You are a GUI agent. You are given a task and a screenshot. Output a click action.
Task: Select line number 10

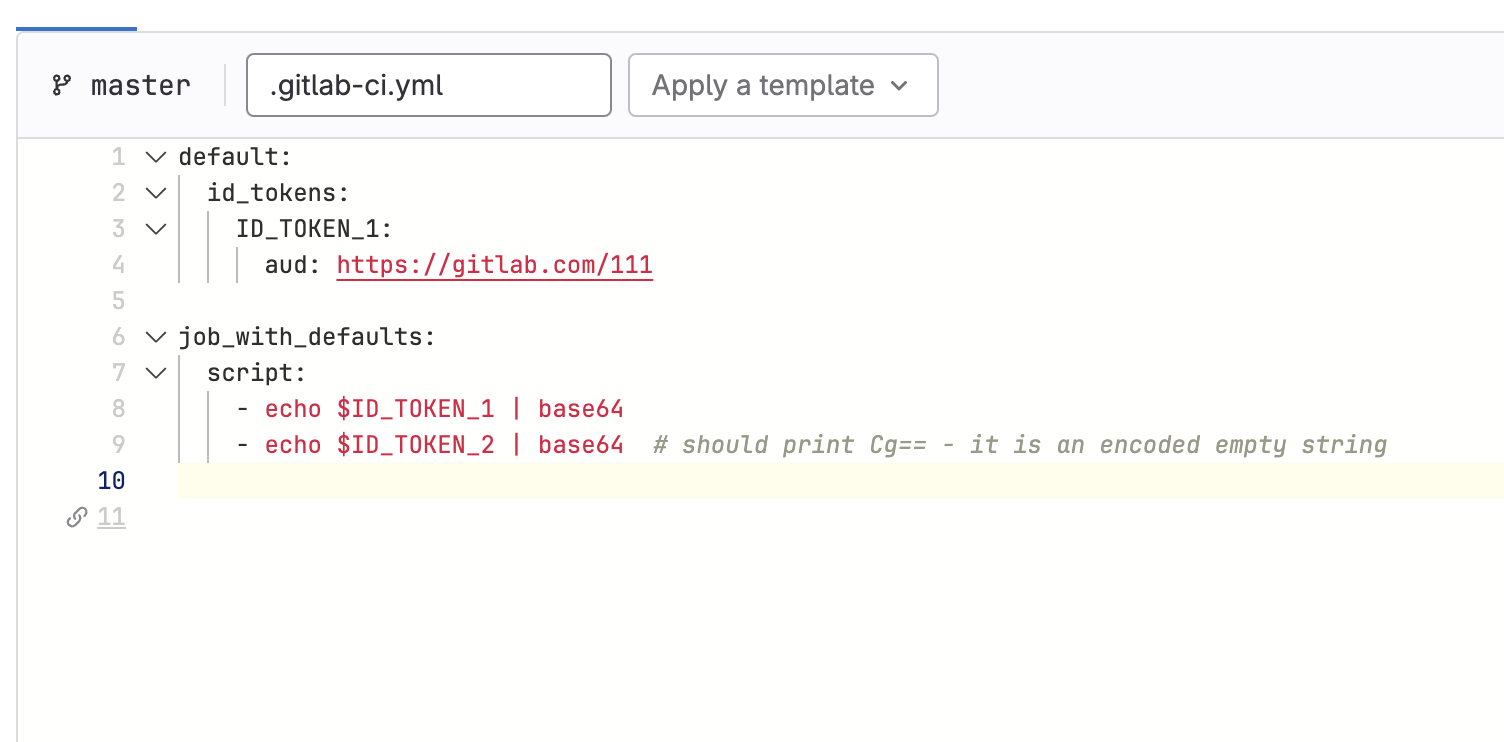112,481
